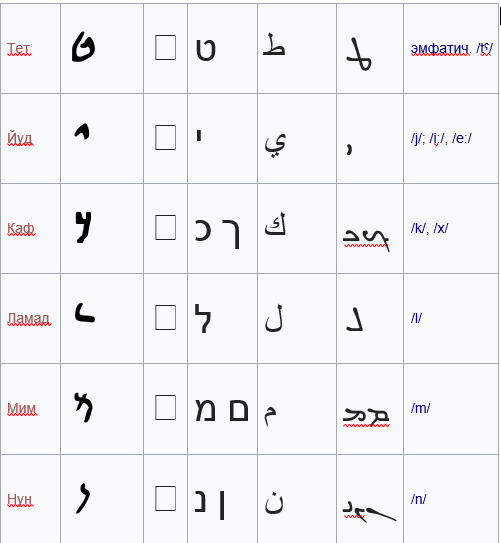The image size is (501, 543).
Task: Click the Тет letter name link
Action: pos(19,48)
